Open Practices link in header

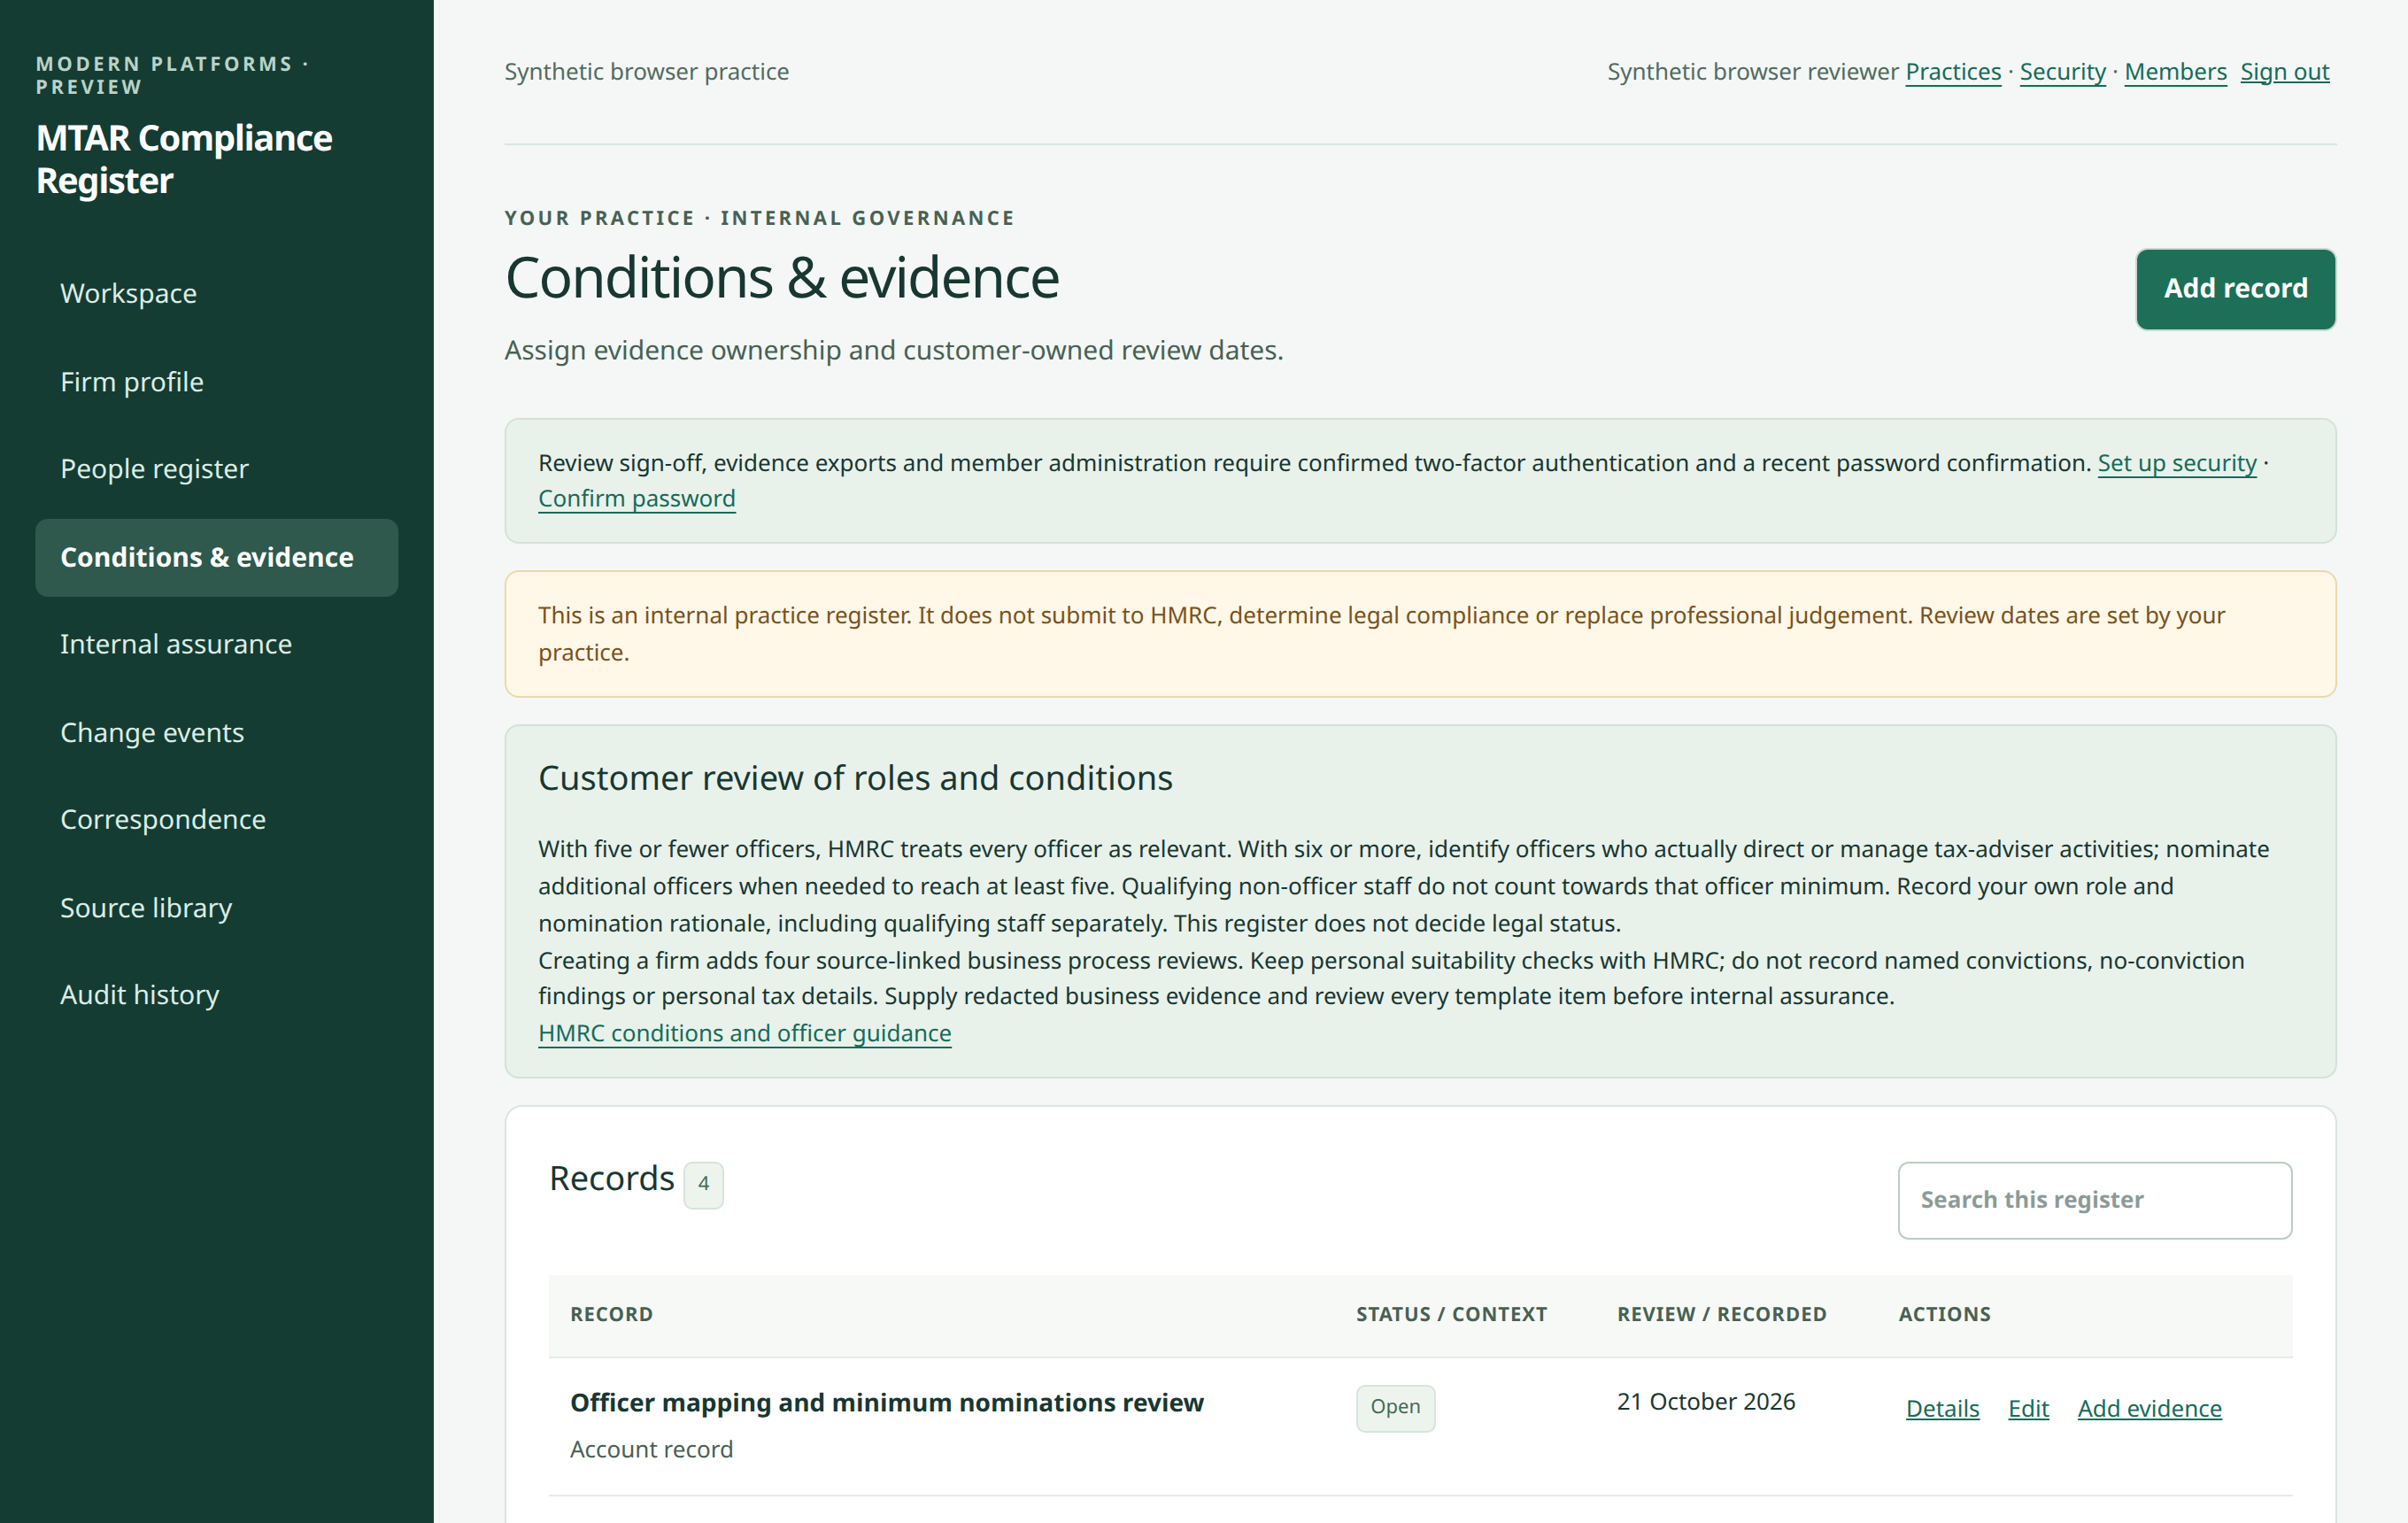coord(1952,72)
